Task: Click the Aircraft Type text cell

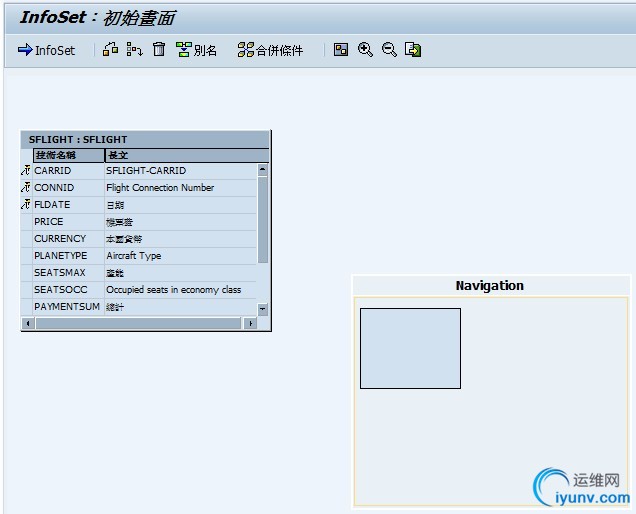Action: [x=180, y=256]
